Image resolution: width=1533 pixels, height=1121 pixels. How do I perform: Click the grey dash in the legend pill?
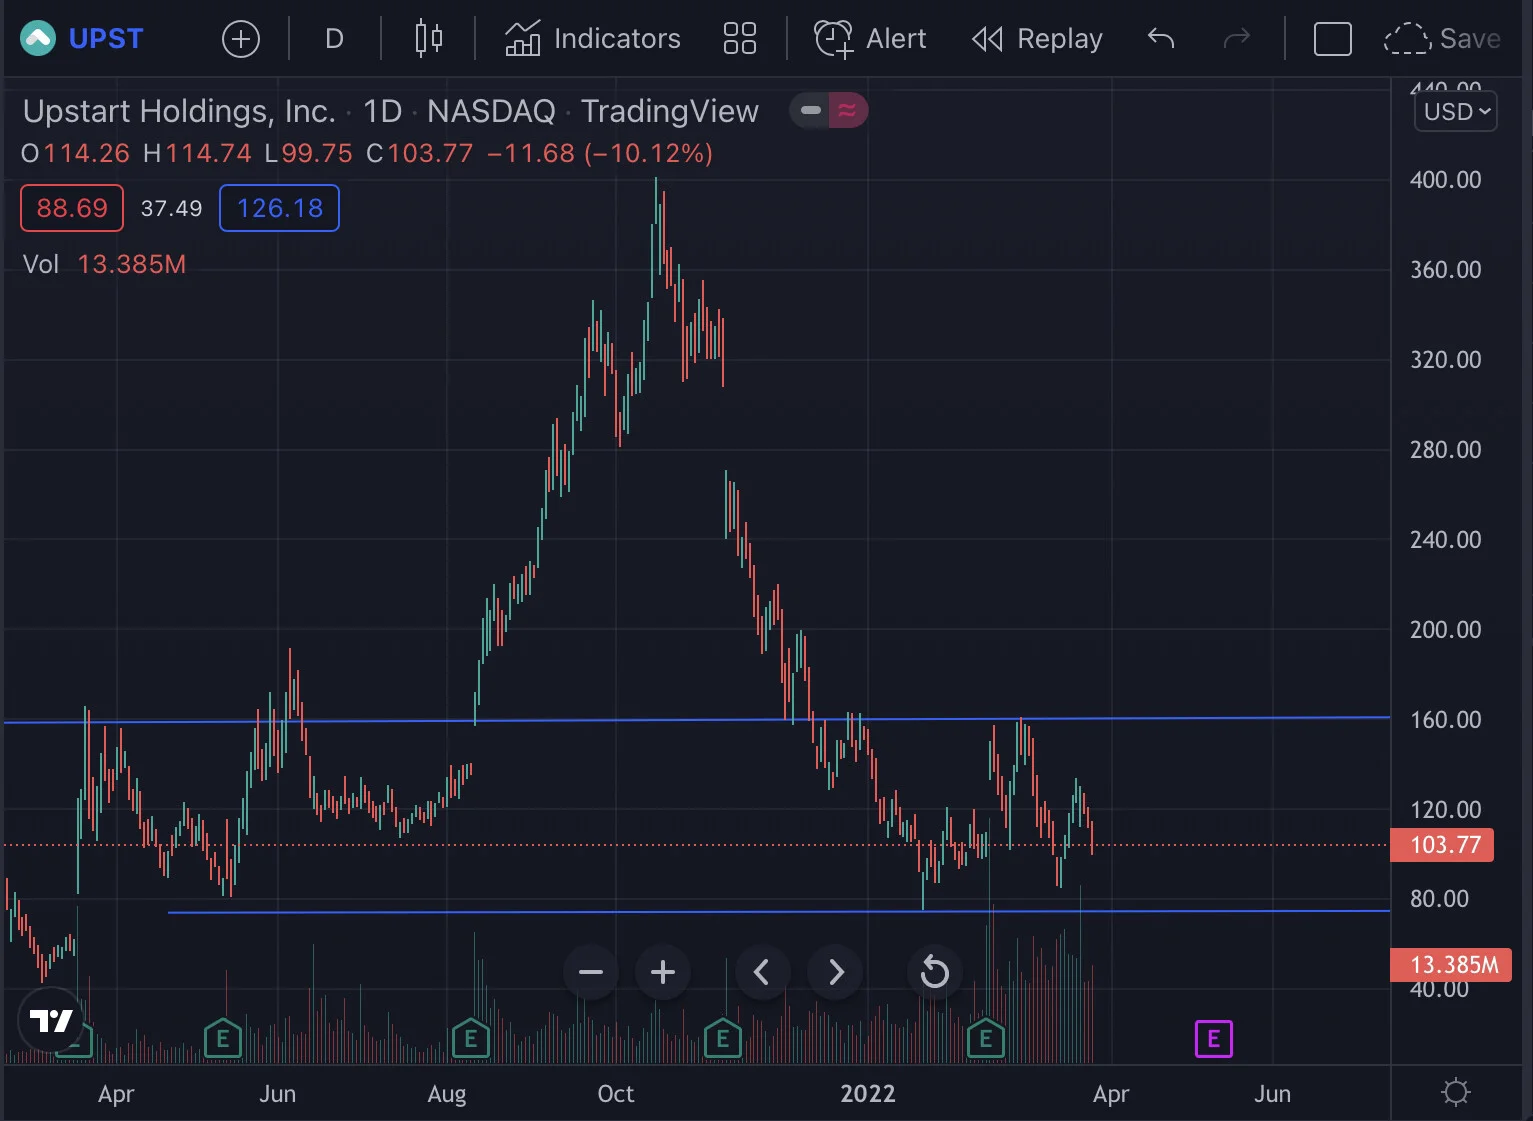(811, 110)
